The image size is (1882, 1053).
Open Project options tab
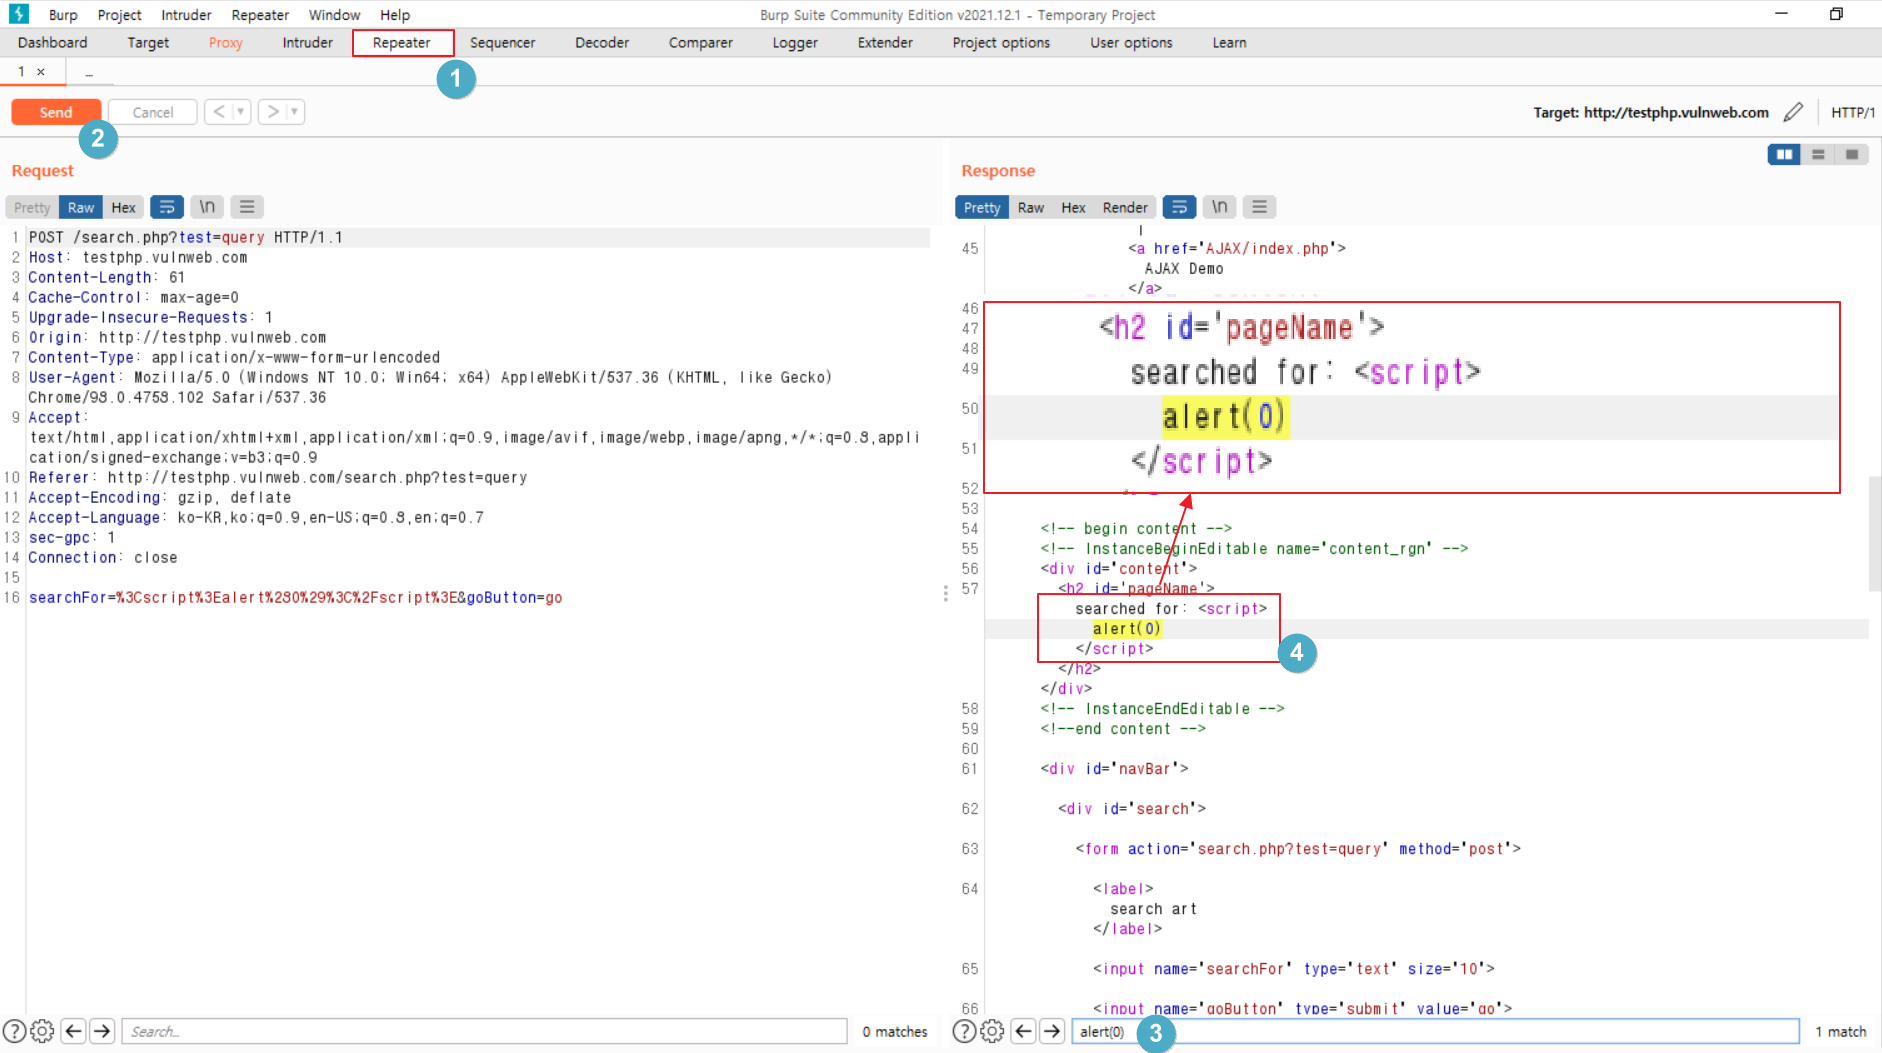point(1001,43)
